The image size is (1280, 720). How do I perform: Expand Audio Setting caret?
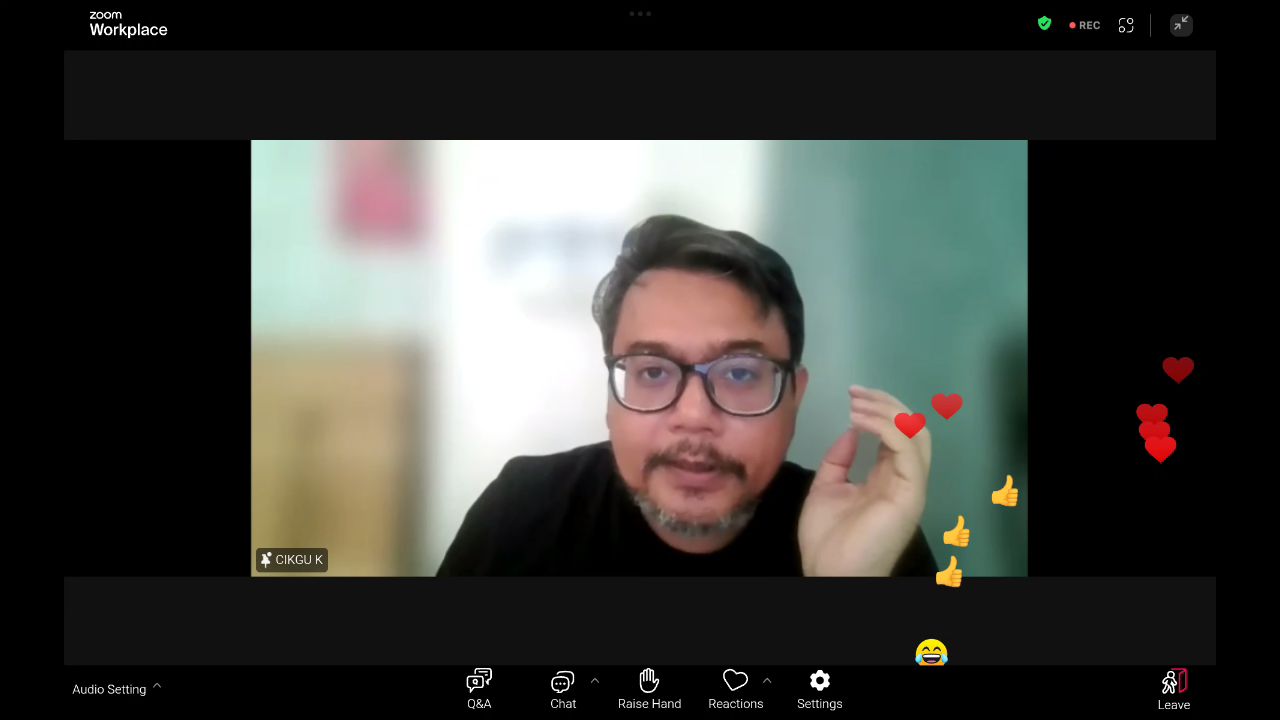coord(157,687)
